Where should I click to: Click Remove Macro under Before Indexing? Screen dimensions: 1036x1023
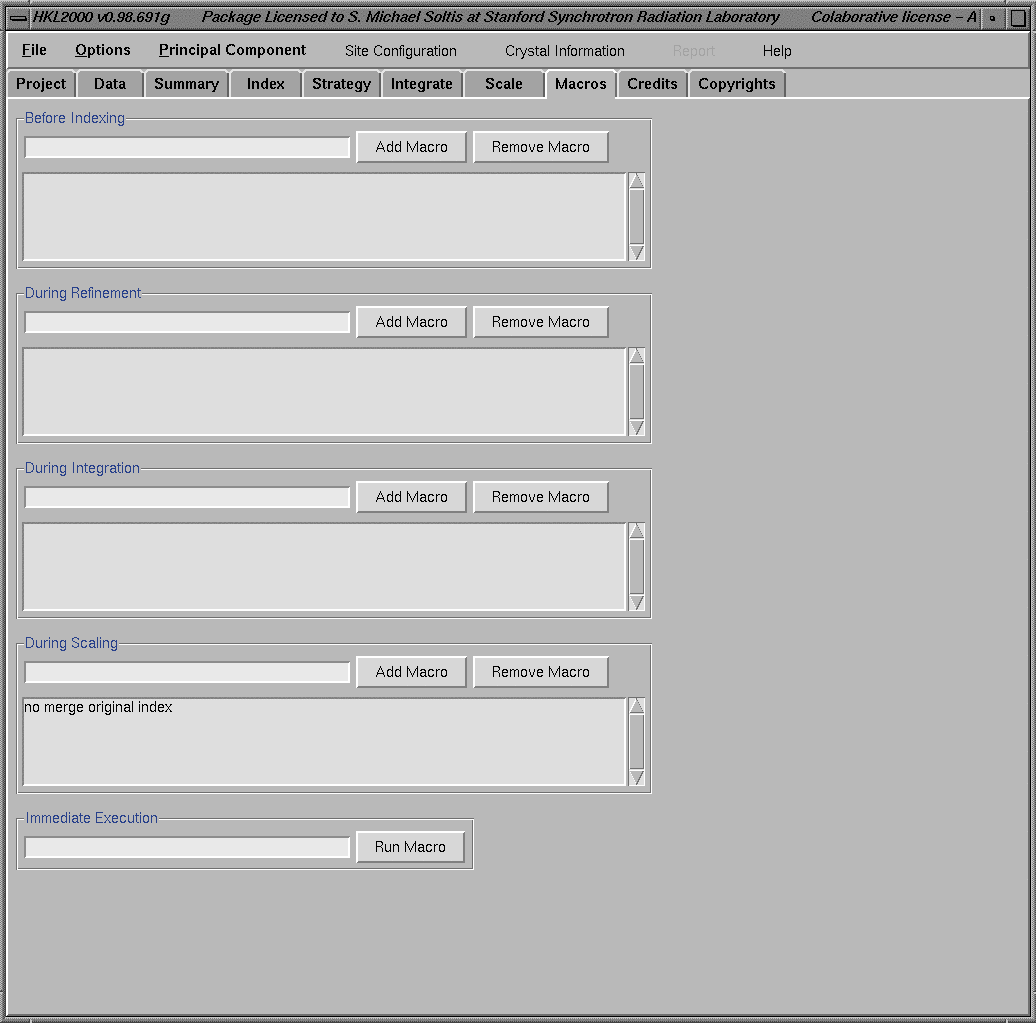click(540, 147)
